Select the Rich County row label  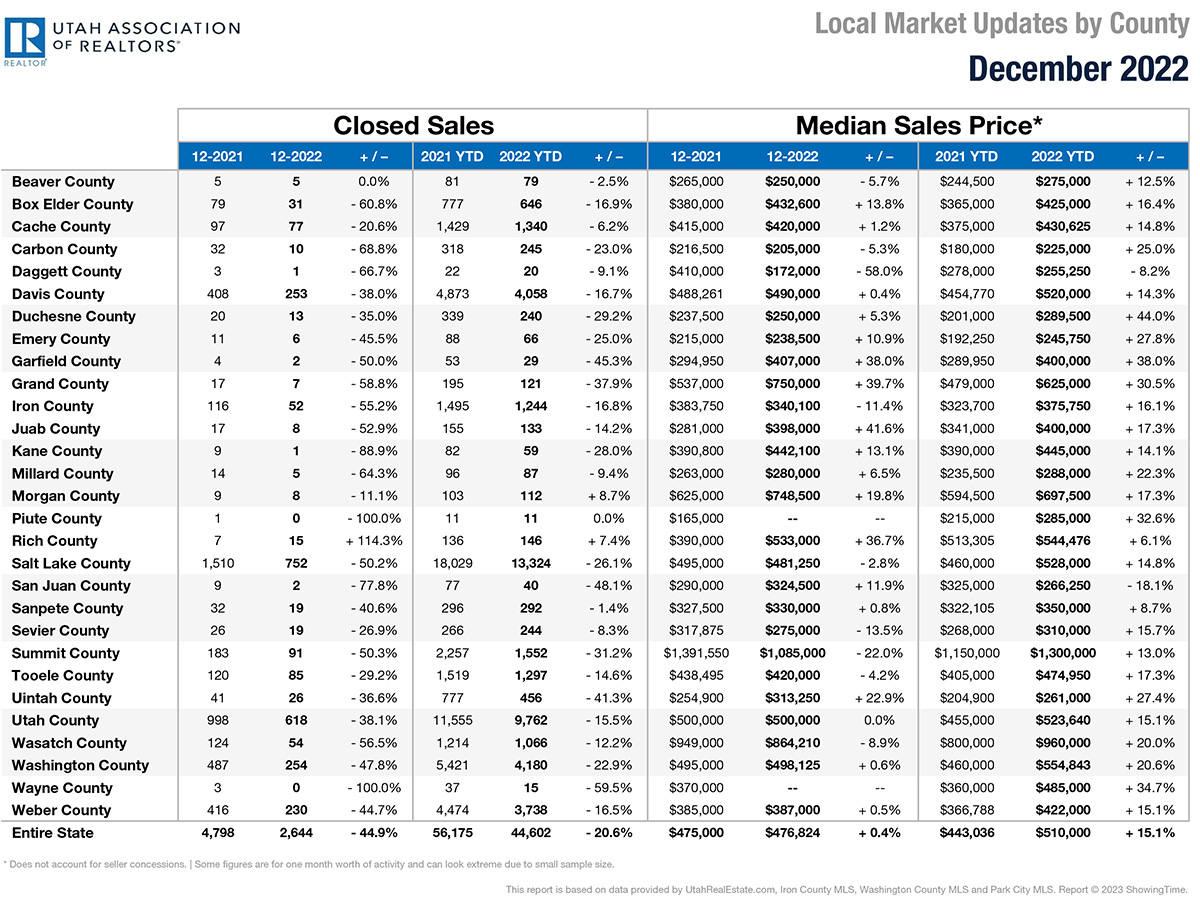click(54, 541)
